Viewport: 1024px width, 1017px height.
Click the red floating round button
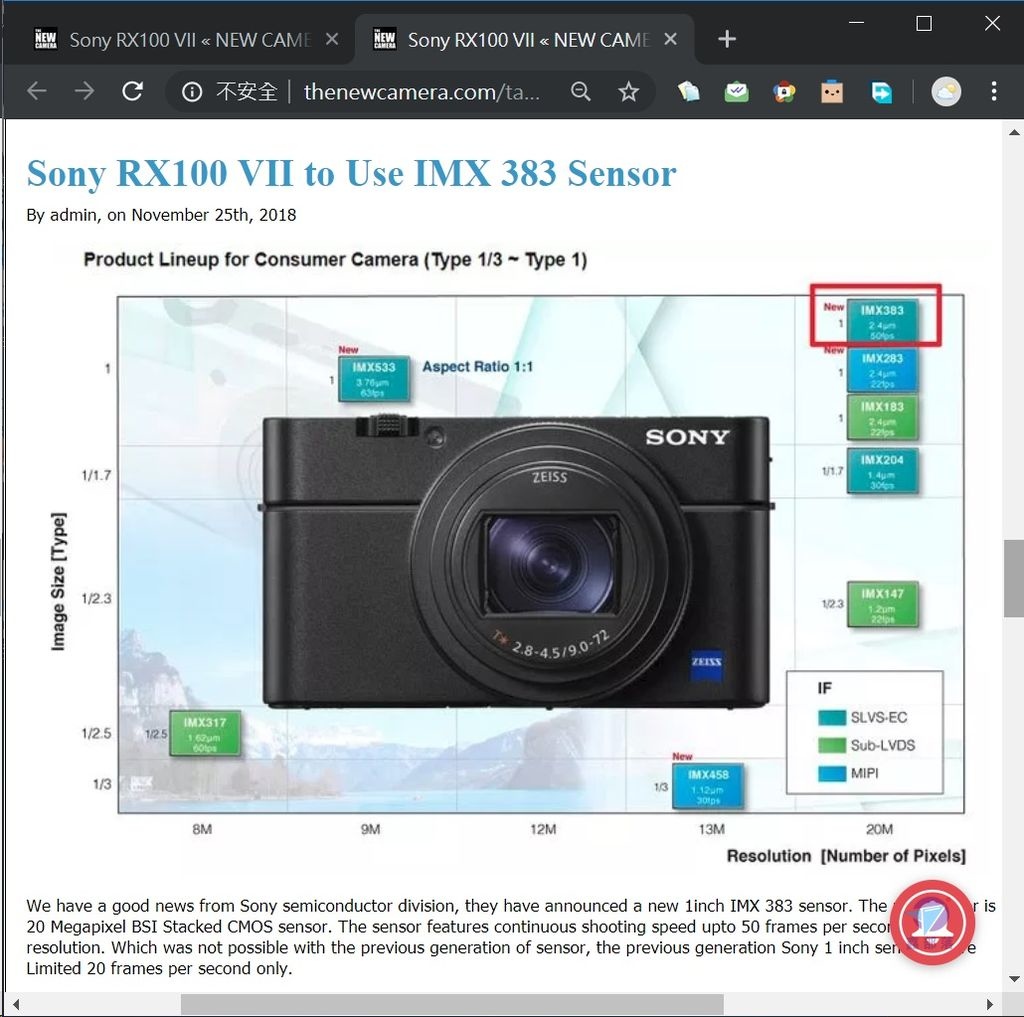(932, 922)
